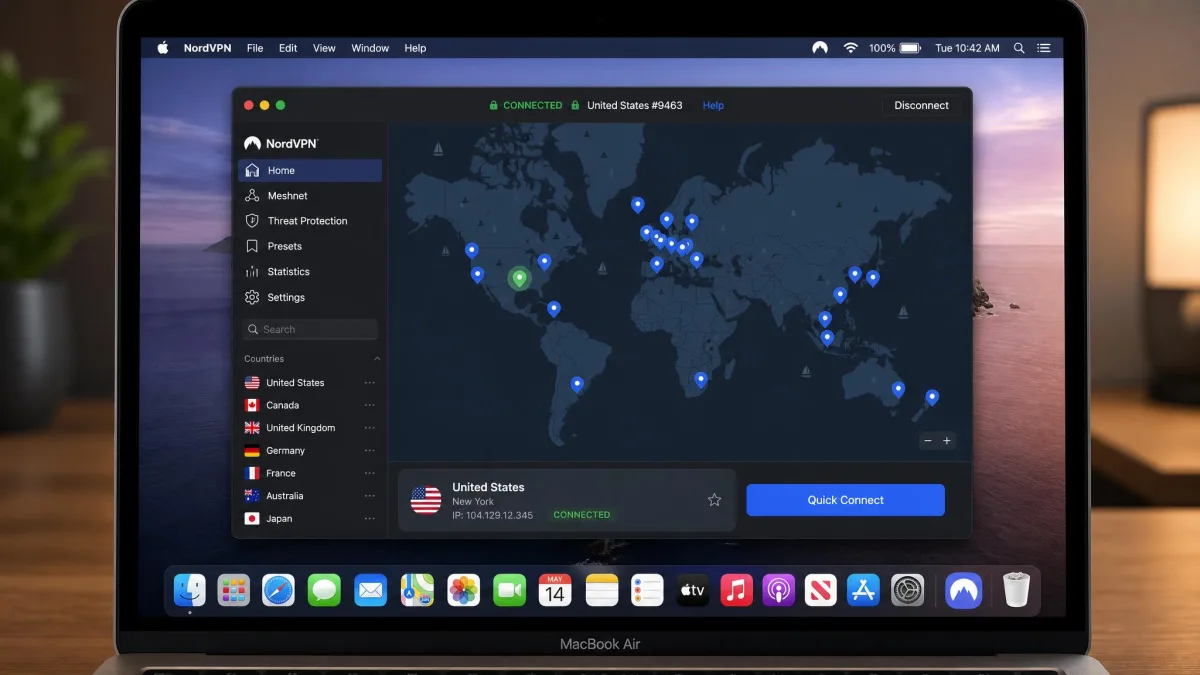Launch Safari from the Dock

[278, 590]
